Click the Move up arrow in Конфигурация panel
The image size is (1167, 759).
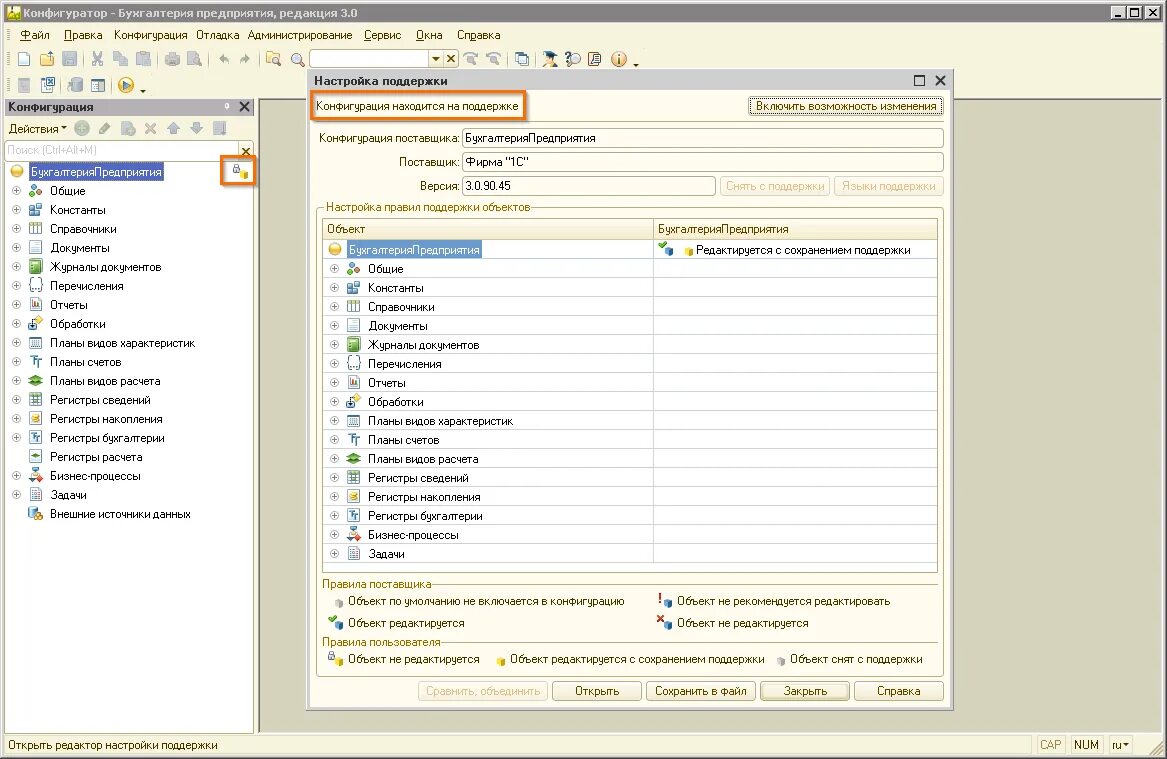click(173, 129)
